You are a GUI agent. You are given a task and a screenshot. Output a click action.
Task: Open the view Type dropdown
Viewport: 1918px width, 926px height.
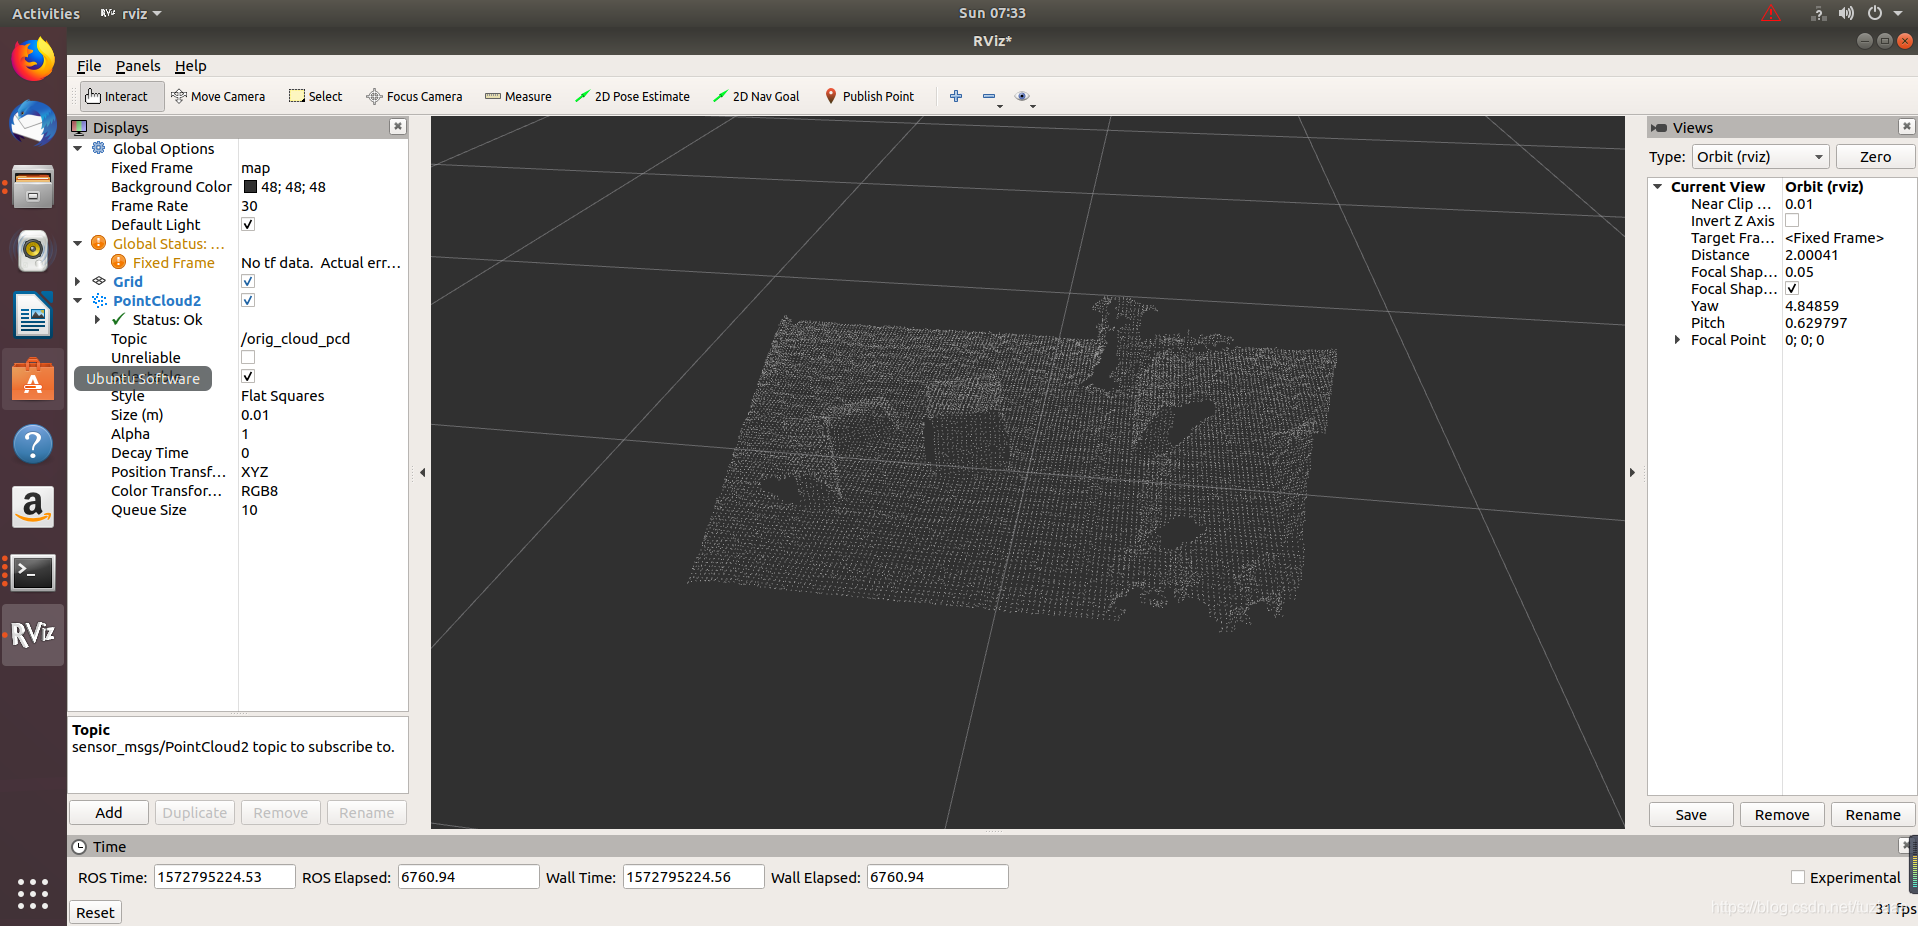click(x=1760, y=157)
